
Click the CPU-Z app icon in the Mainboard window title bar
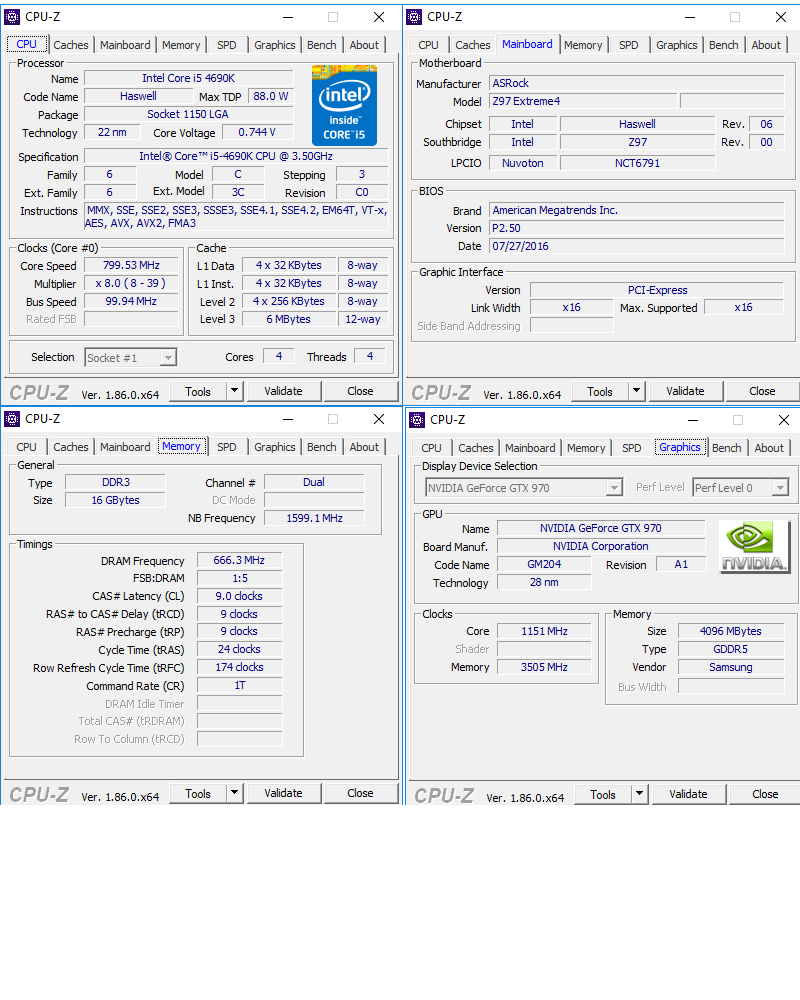414,17
